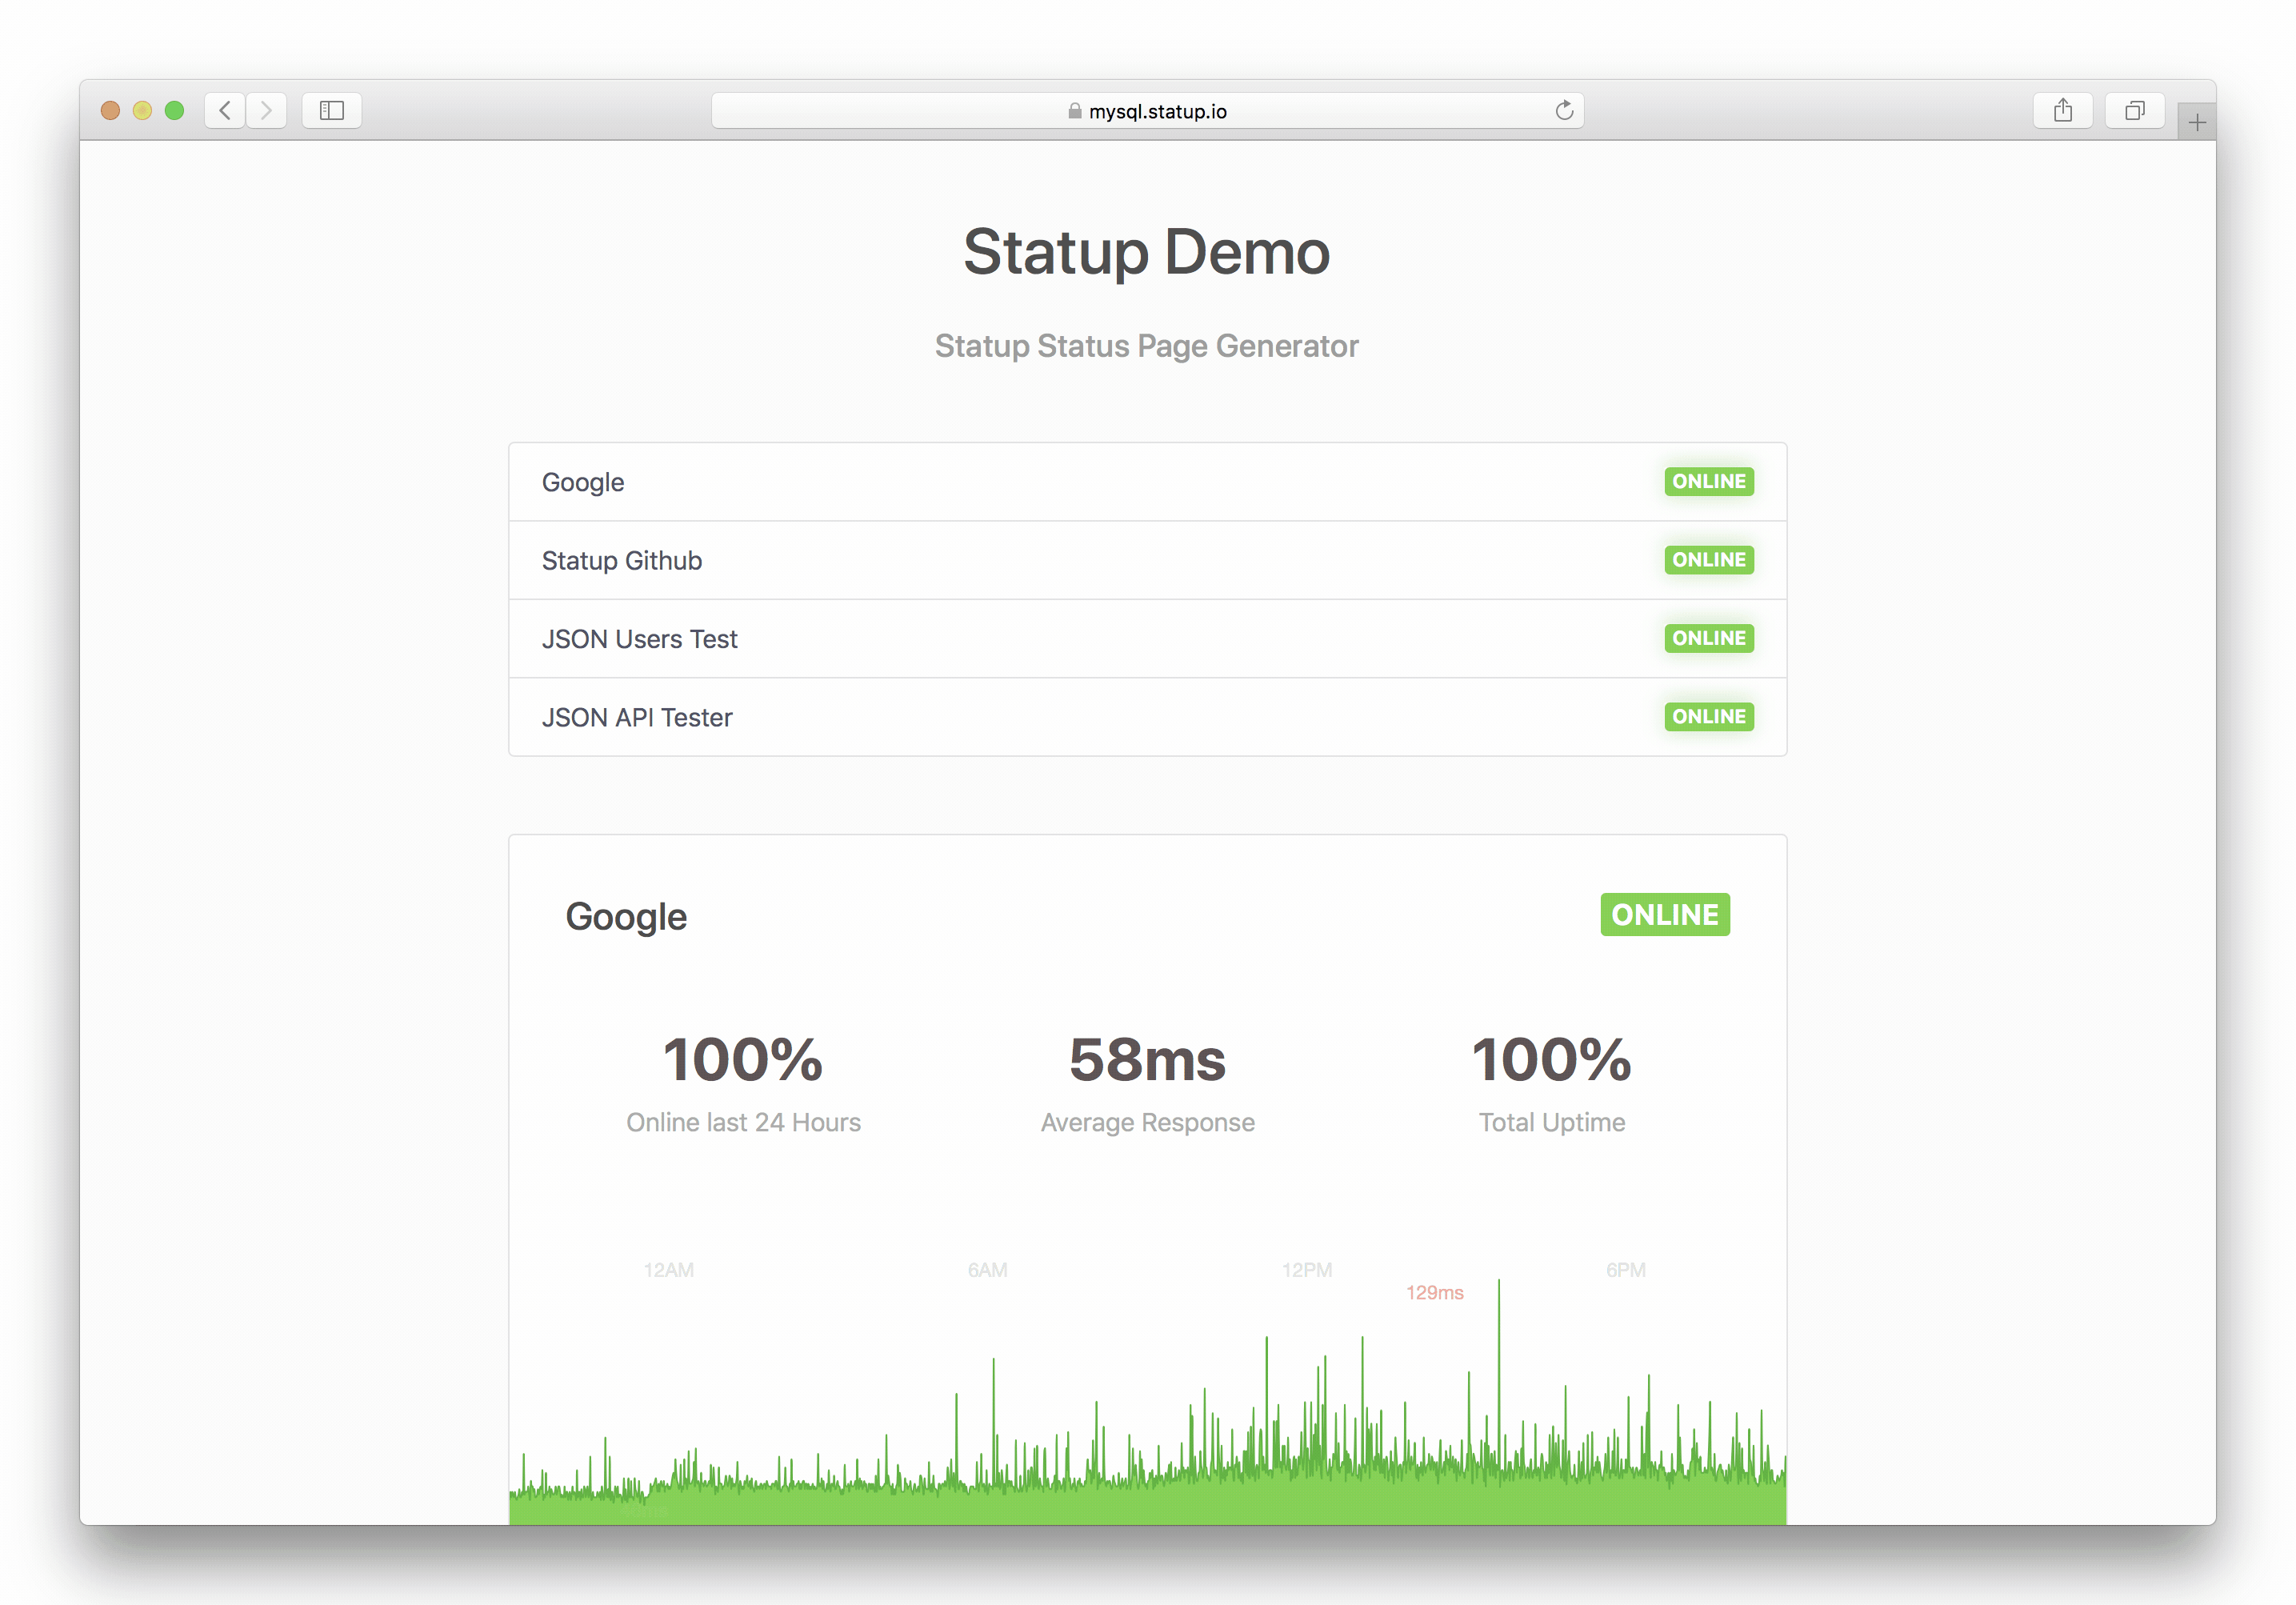
Task: Click ONLINE badge beside Statup Github
Action: click(1708, 560)
